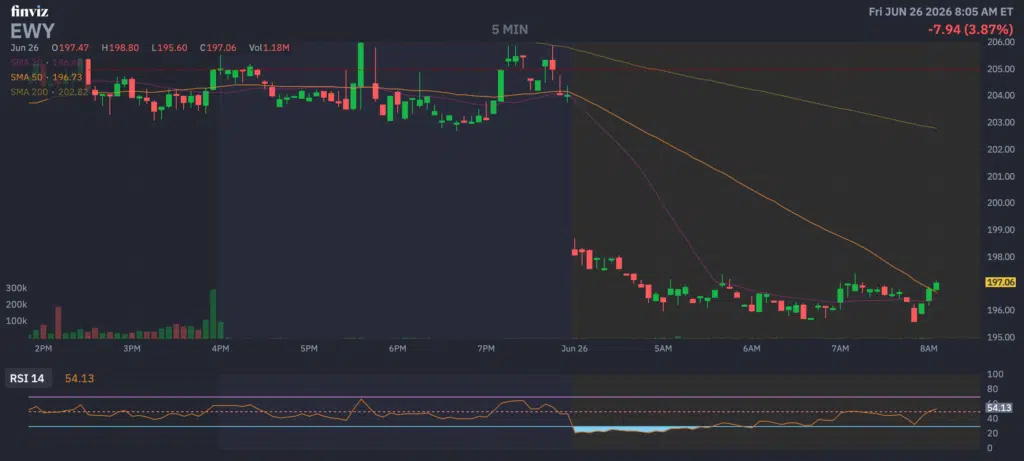The height and width of the screenshot is (461, 1024).
Task: Click the open price O197.47
Action: point(71,48)
